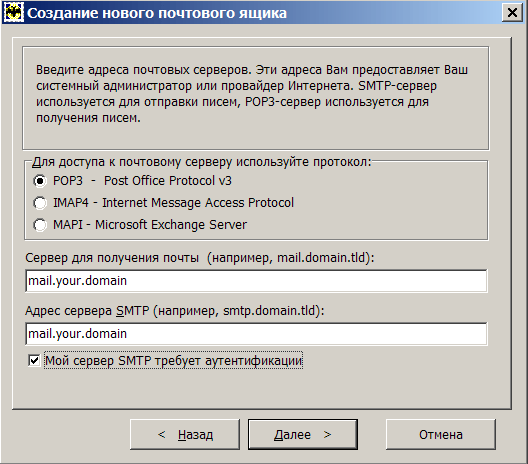The height and width of the screenshot is (464, 528).
Task: Choose the IMAP4 radio button circle
Action: pos(40,203)
